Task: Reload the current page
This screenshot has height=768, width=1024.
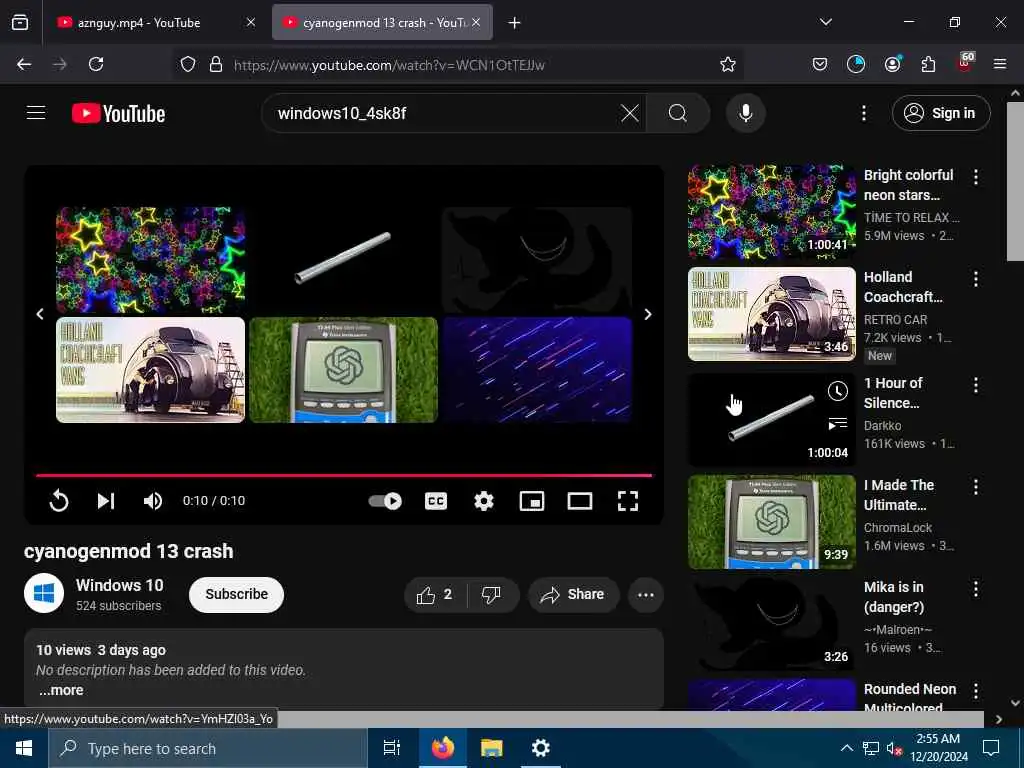Action: pyautogui.click(x=96, y=64)
